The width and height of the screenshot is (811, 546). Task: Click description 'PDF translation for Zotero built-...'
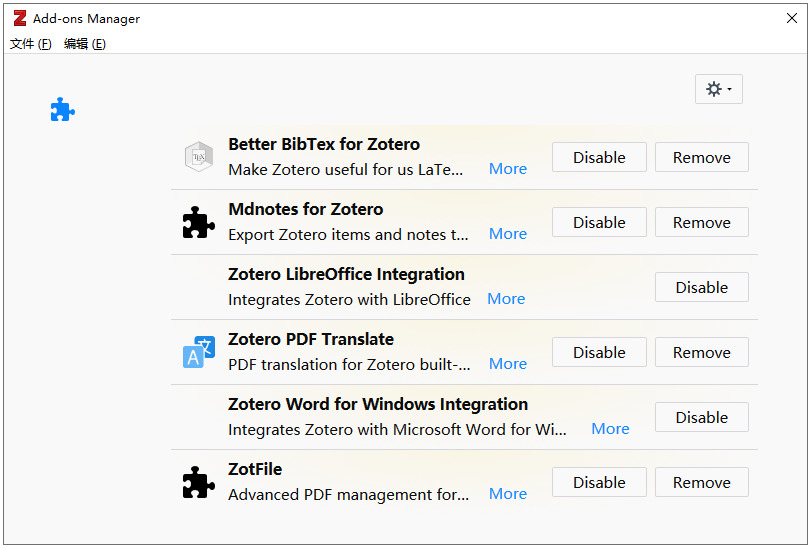[x=349, y=365]
